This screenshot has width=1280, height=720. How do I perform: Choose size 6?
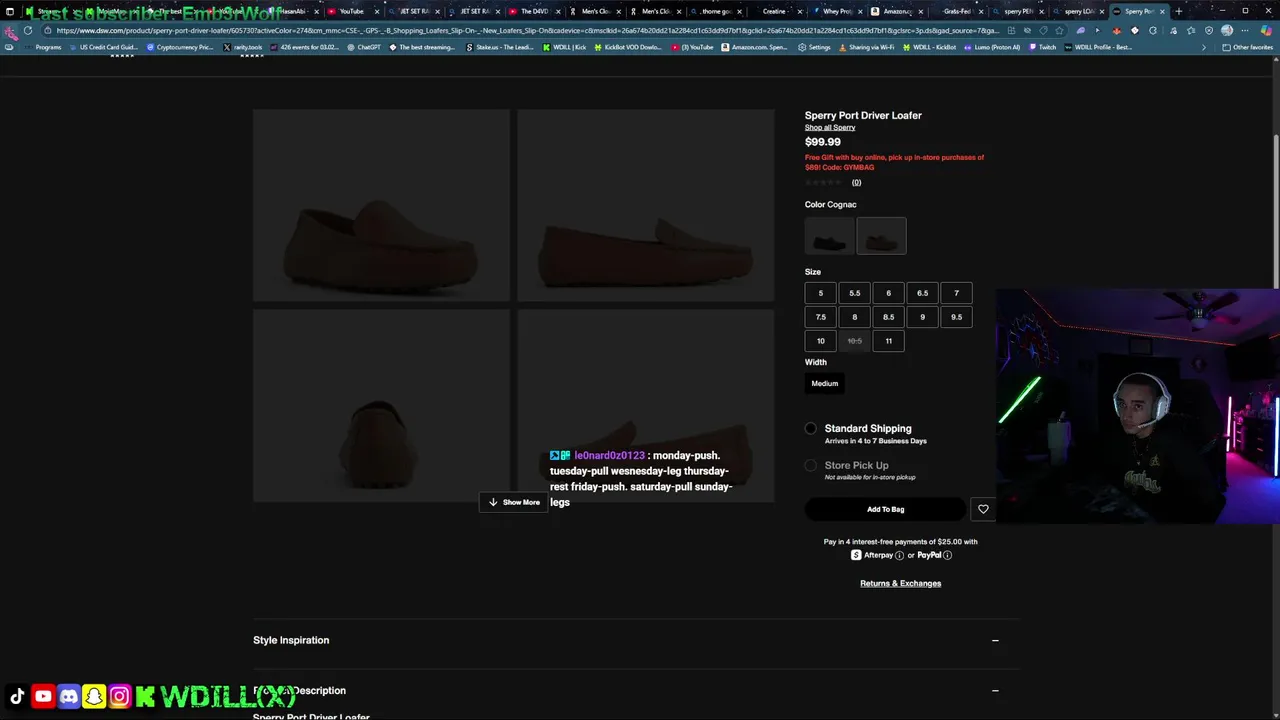888,293
